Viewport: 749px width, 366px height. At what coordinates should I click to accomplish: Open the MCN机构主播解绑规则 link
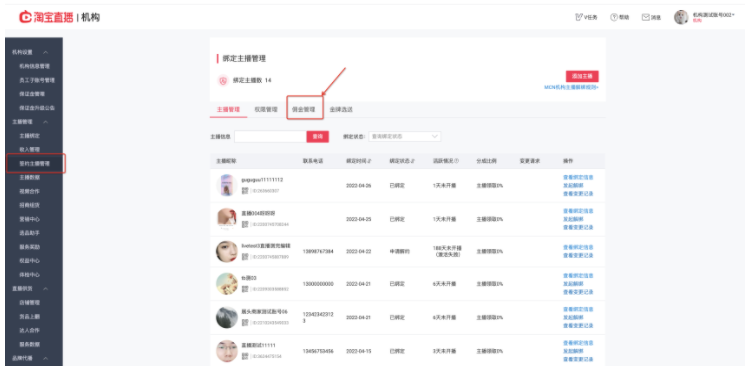(571, 87)
